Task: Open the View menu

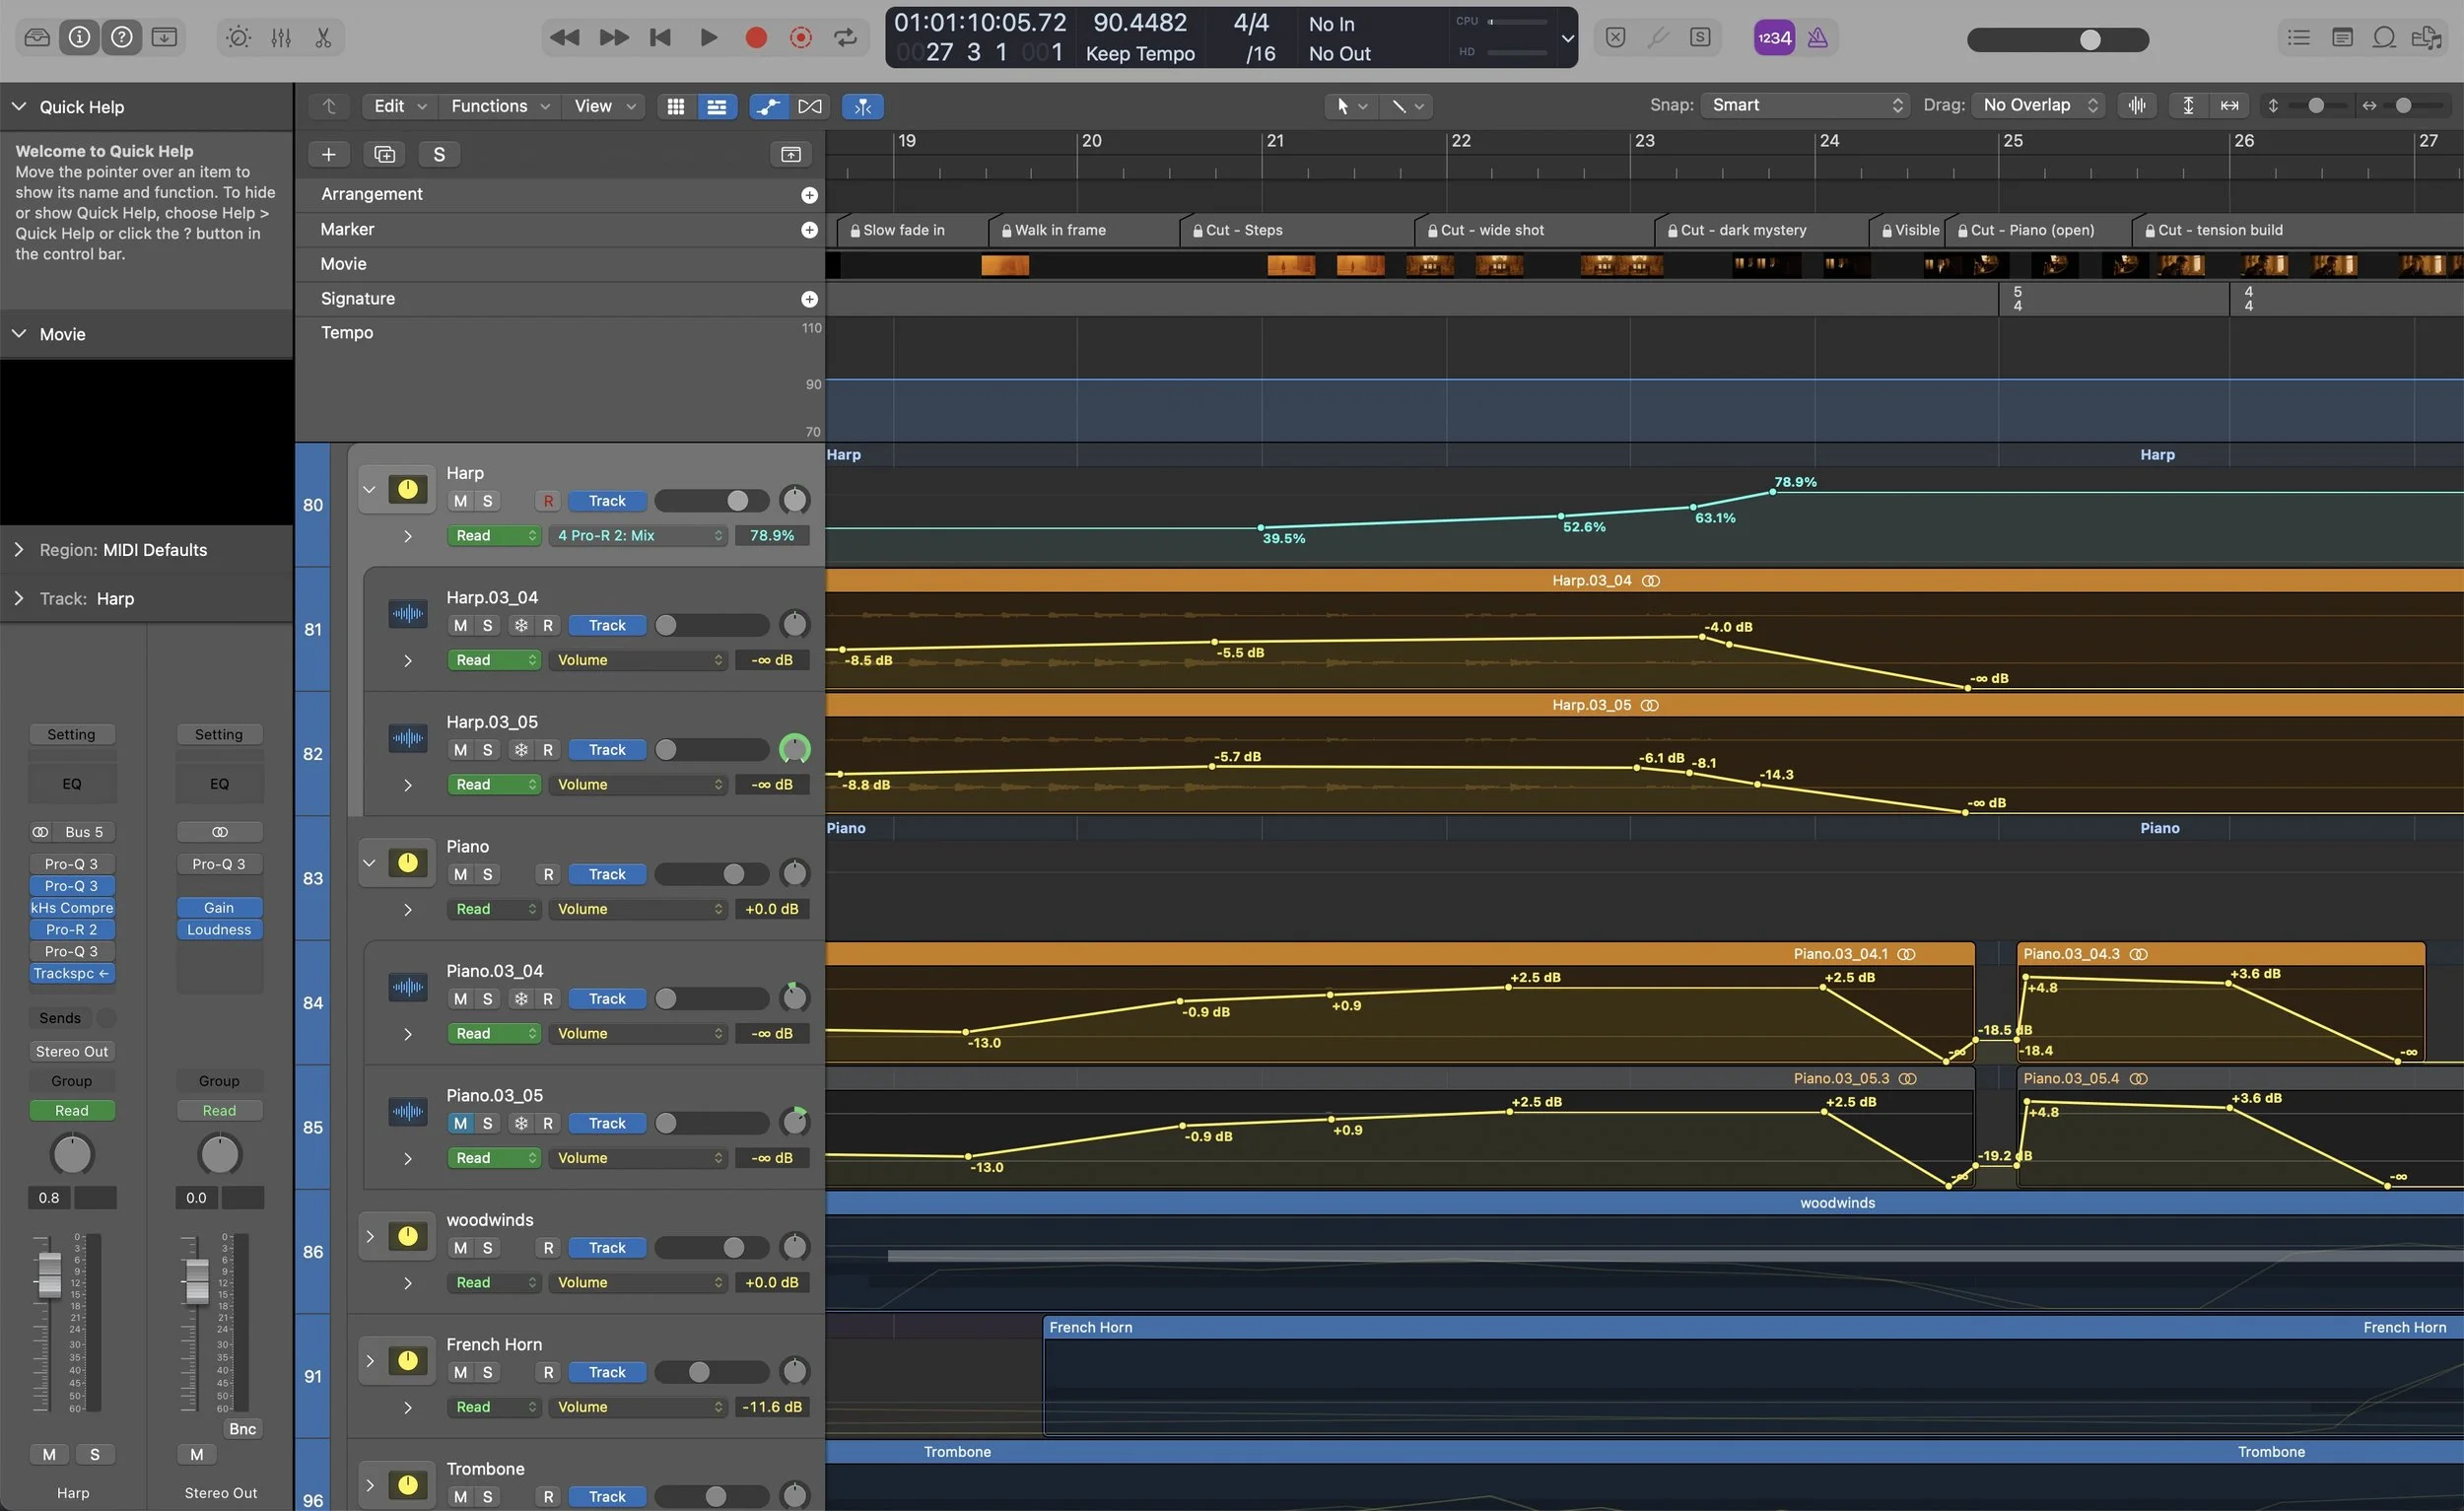Action: tap(604, 106)
